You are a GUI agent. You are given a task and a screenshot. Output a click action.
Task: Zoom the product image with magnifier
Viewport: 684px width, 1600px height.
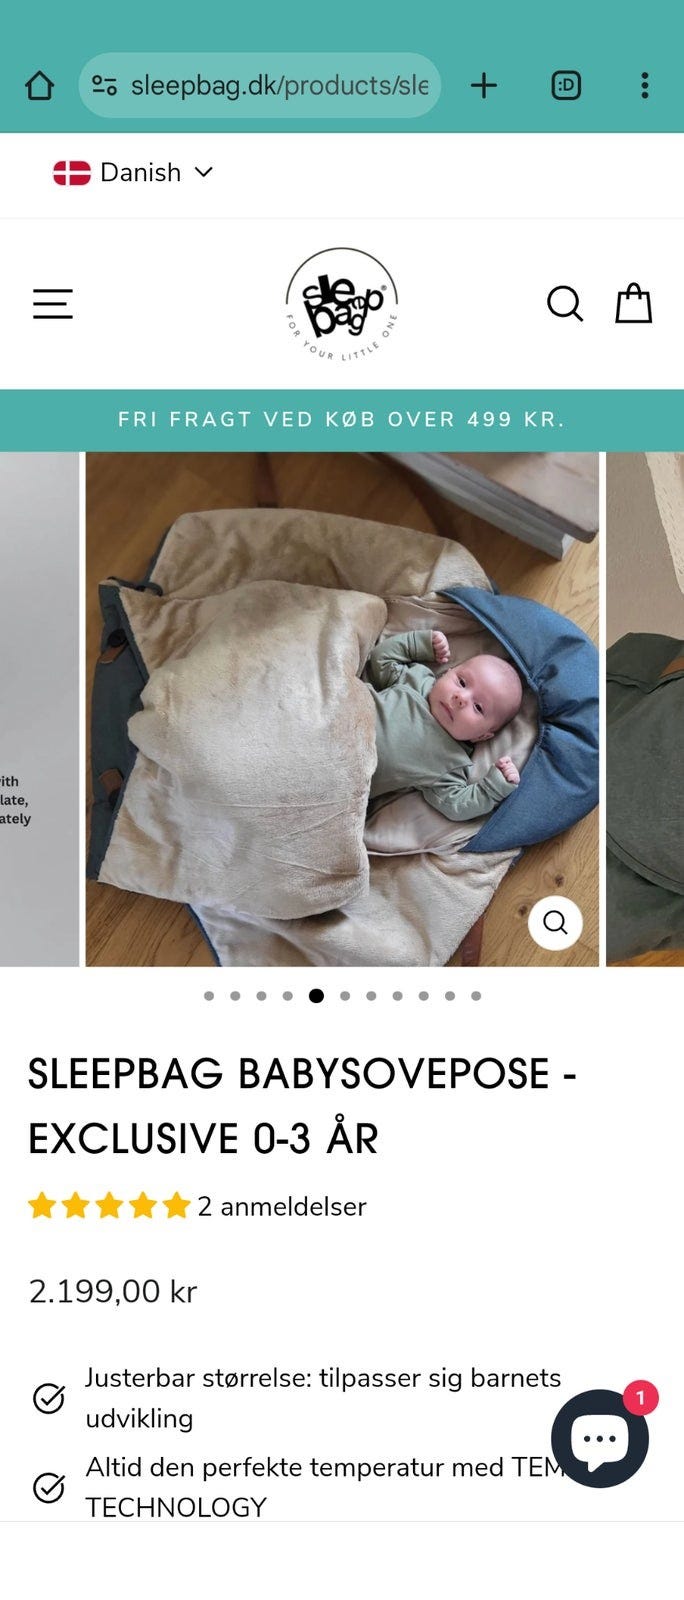[x=555, y=922]
